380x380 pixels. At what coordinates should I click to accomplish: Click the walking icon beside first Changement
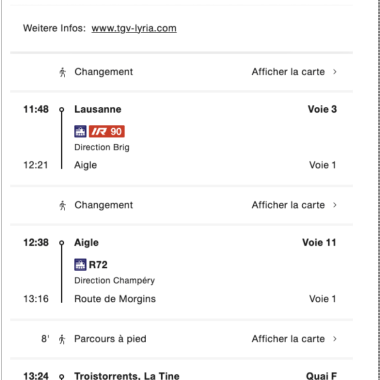[63, 72]
